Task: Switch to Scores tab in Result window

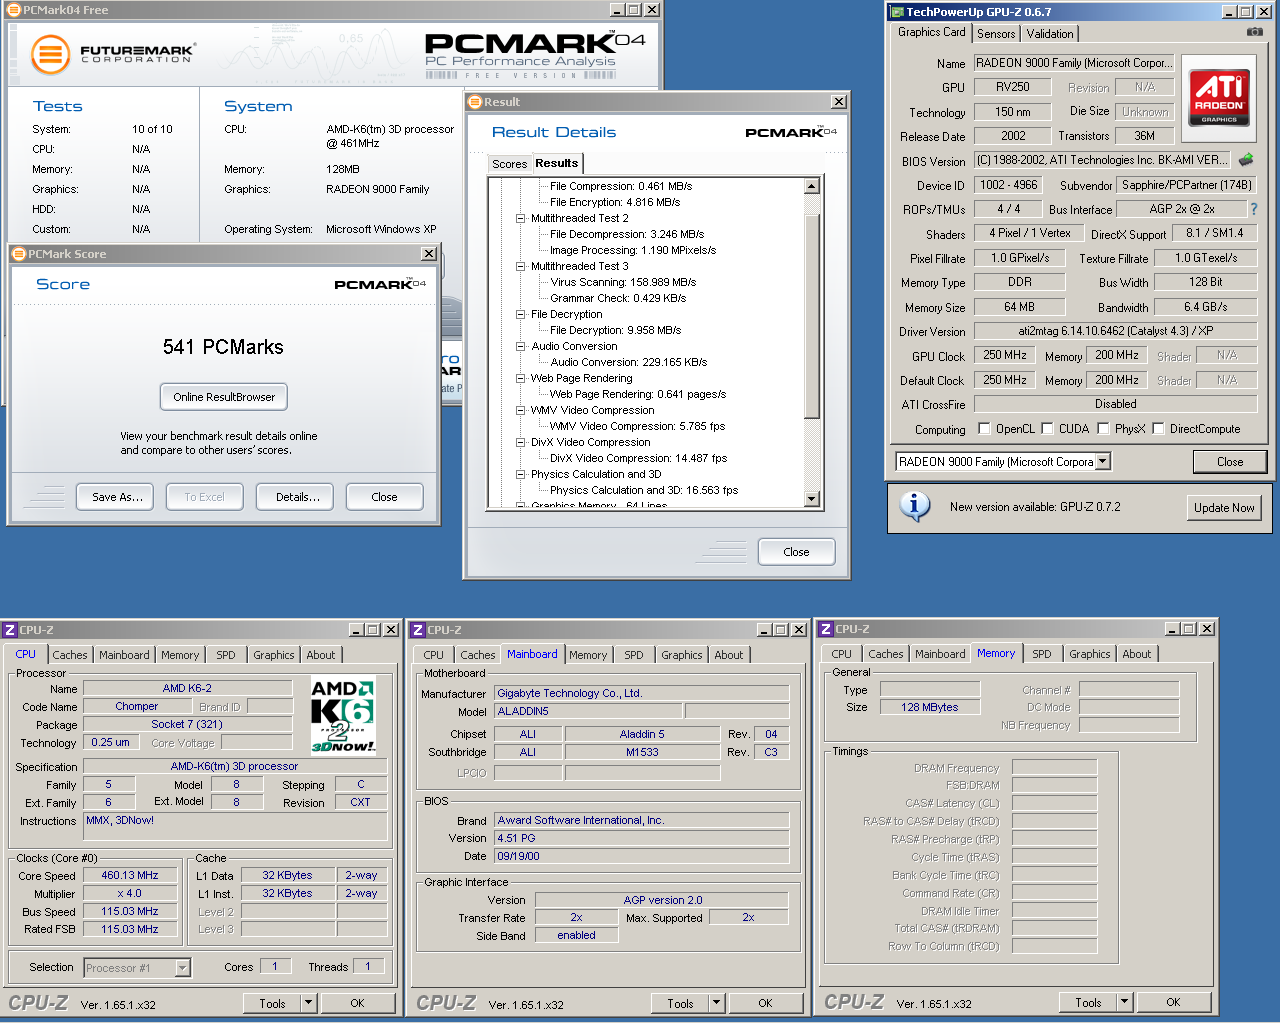Action: 509,164
